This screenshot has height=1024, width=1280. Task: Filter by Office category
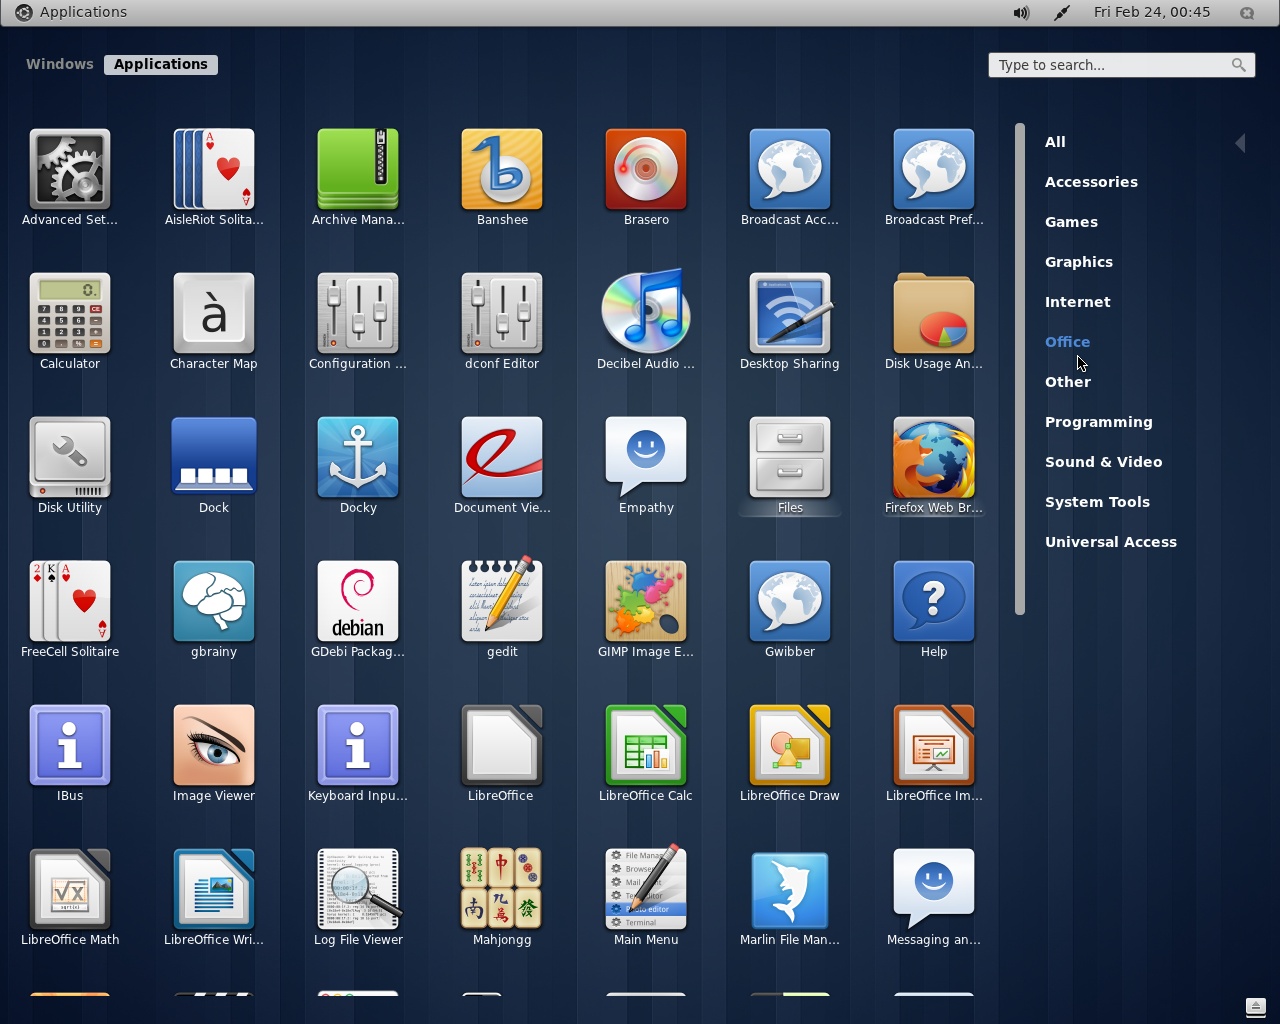1067,342
